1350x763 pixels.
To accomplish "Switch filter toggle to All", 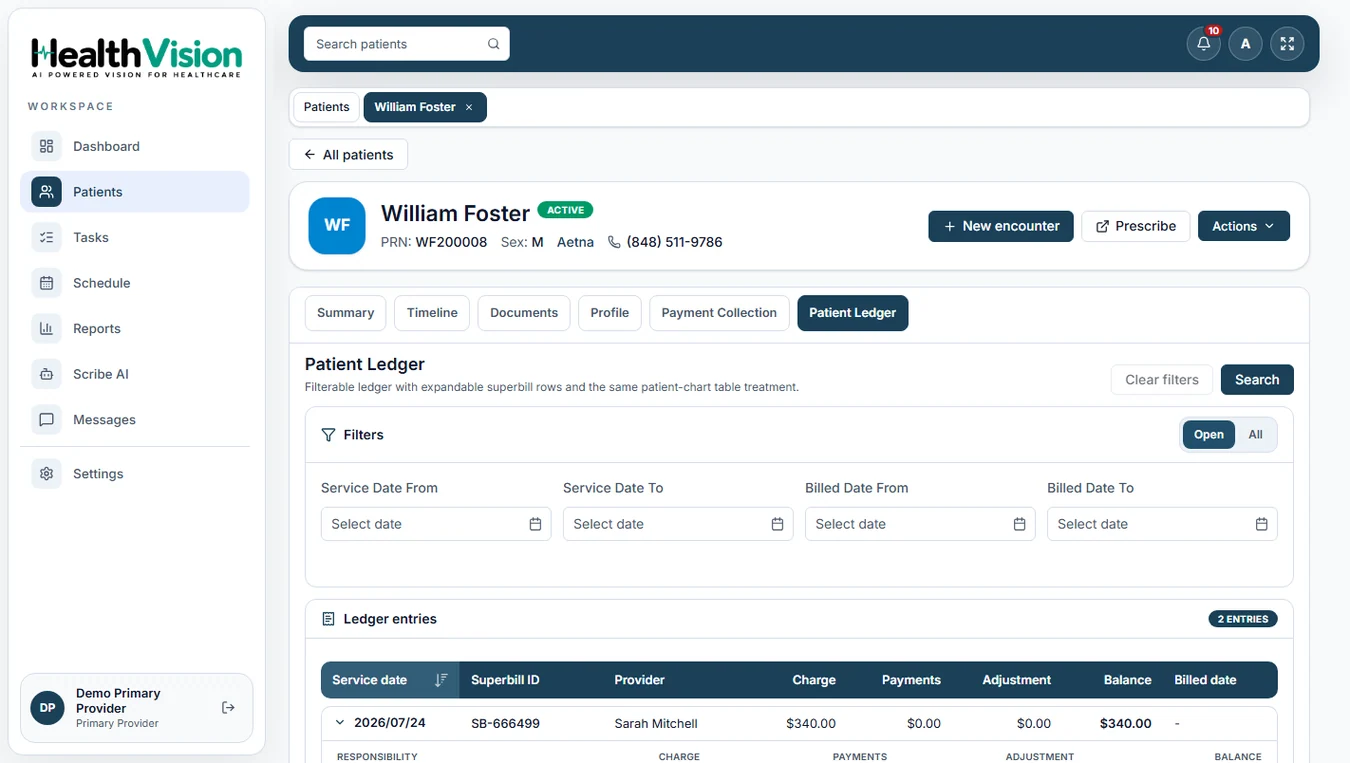I will 1255,435.
